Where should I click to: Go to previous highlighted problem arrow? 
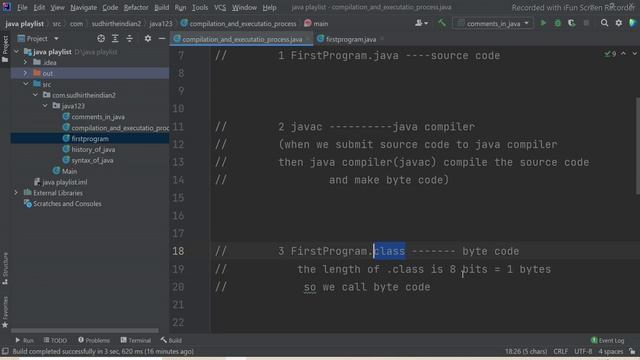pos(623,53)
